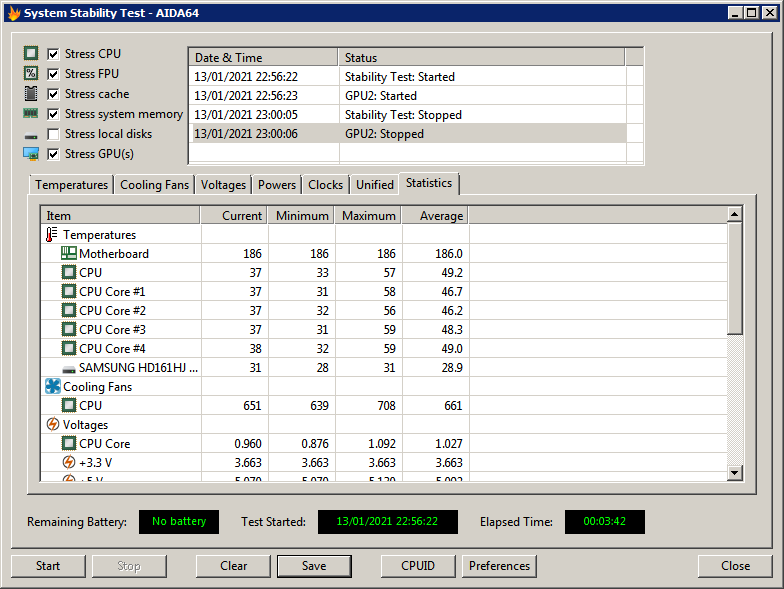The width and height of the screenshot is (784, 589).
Task: Click the Motherboard row icon
Action: coord(68,253)
